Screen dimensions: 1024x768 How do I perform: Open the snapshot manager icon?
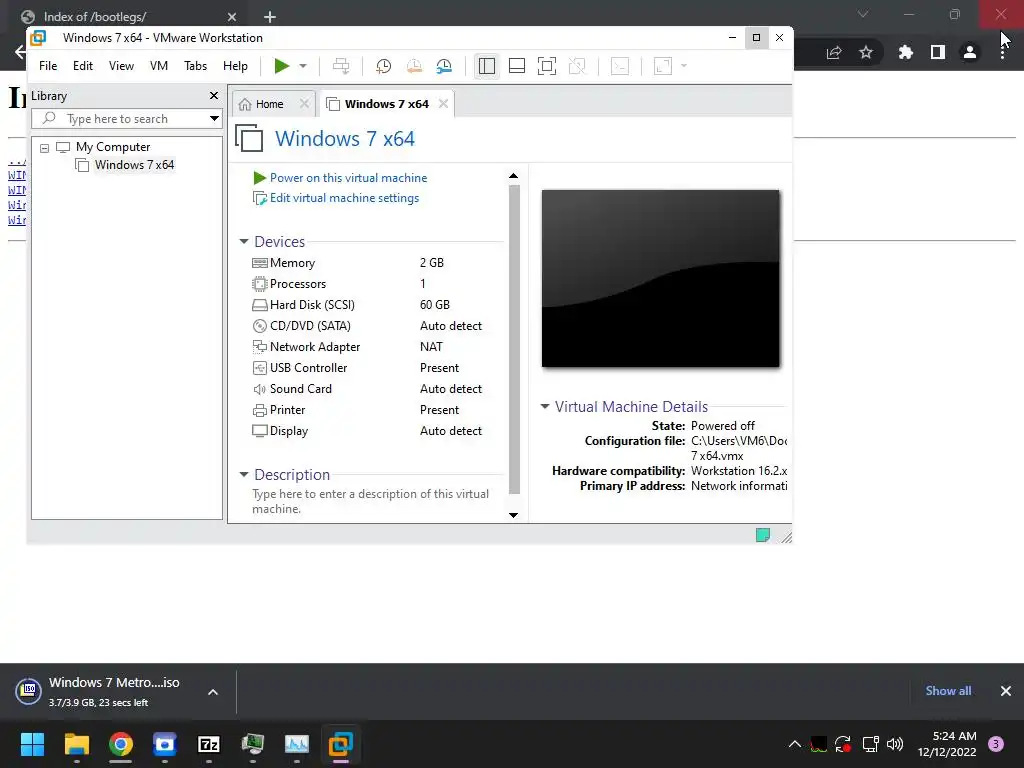[444, 66]
